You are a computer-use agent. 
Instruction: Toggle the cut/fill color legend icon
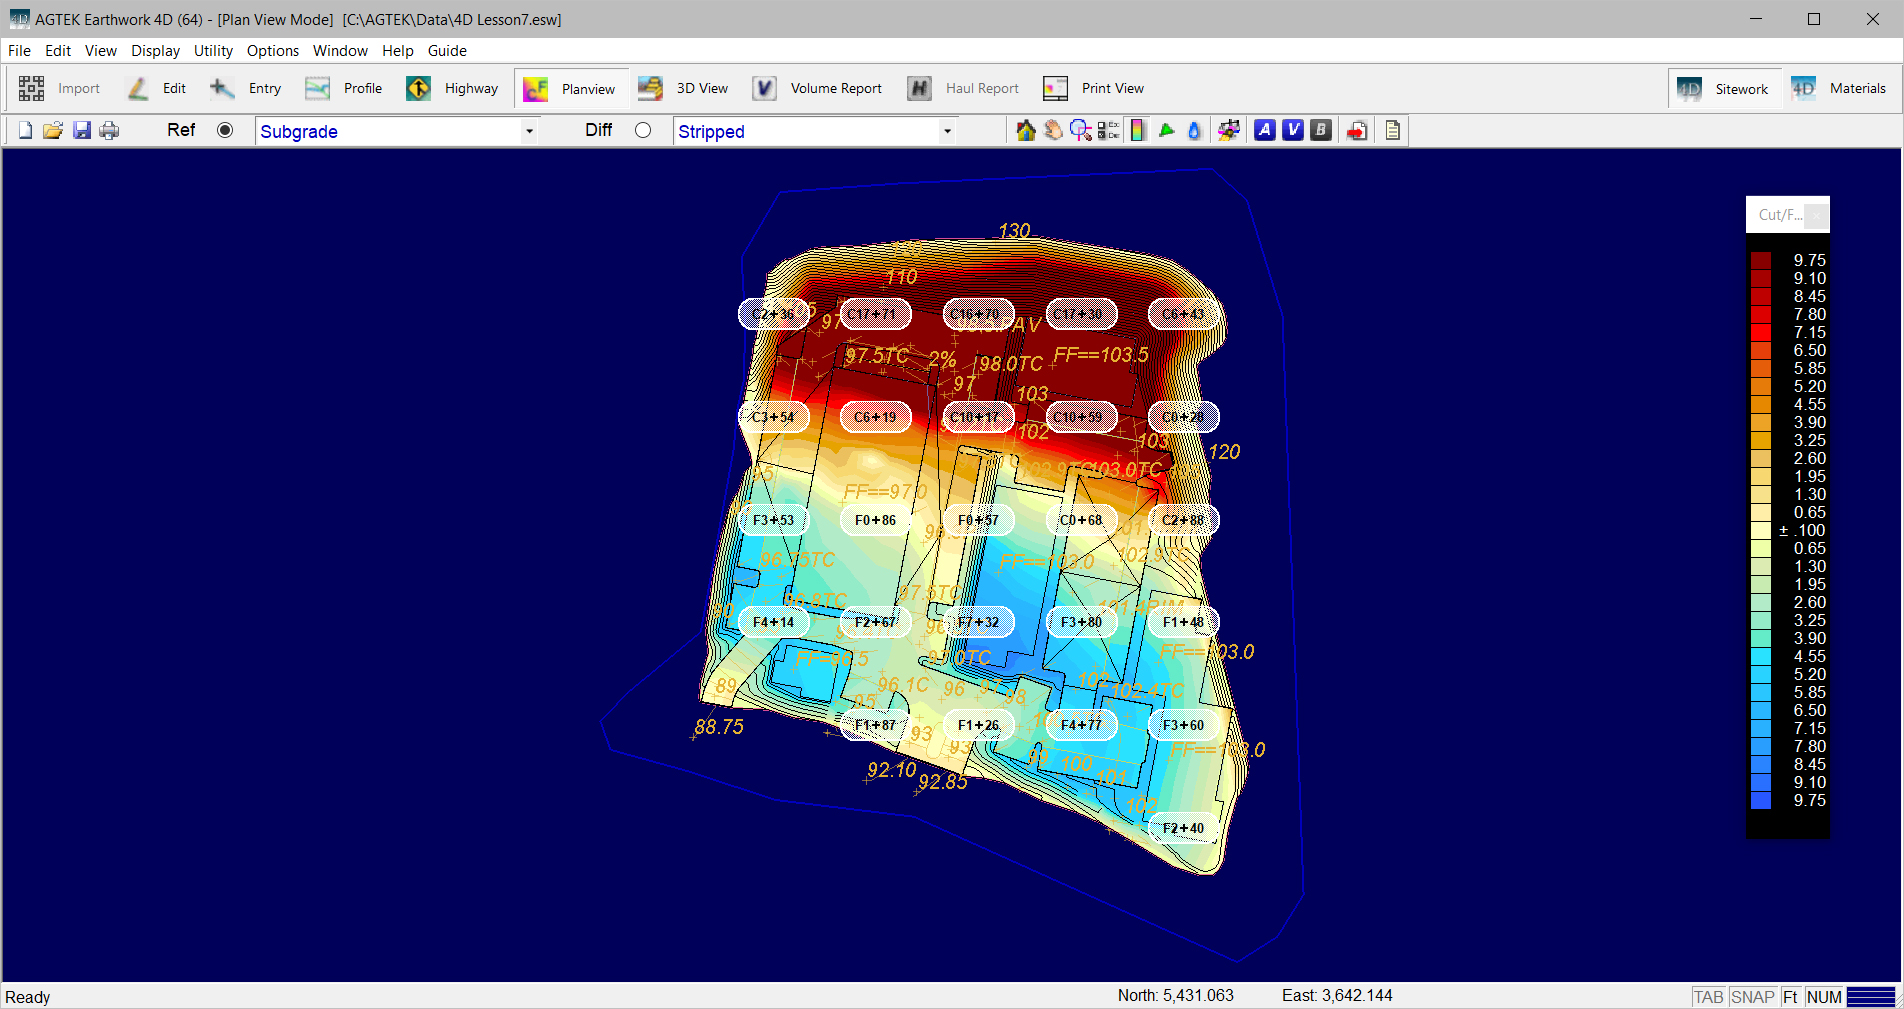pyautogui.click(x=1138, y=131)
